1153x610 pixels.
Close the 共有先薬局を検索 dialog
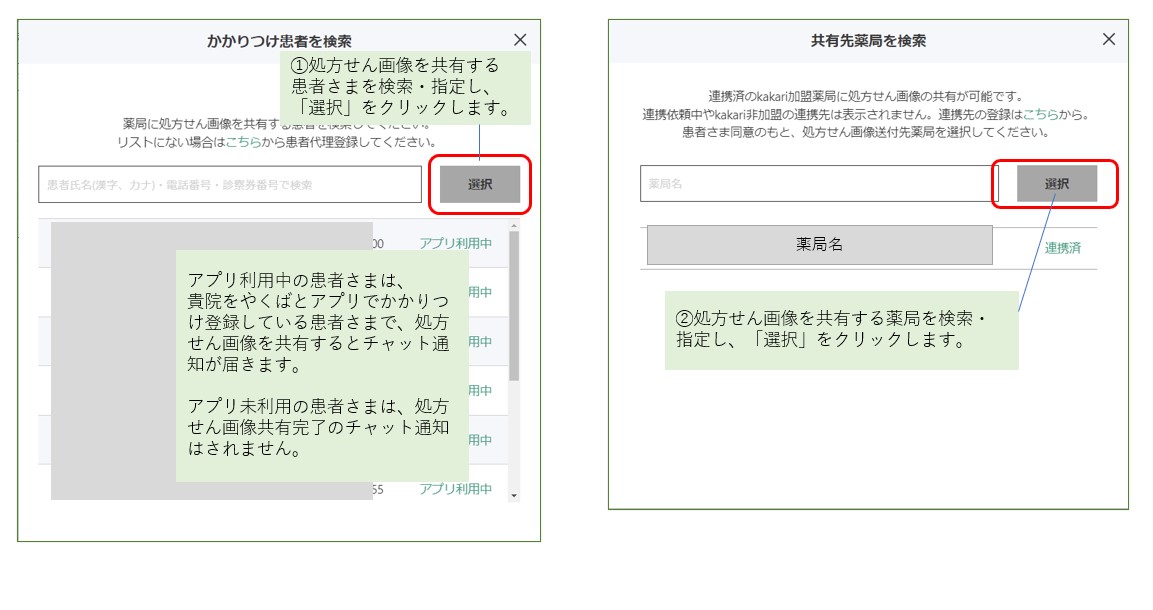pyautogui.click(x=1109, y=39)
